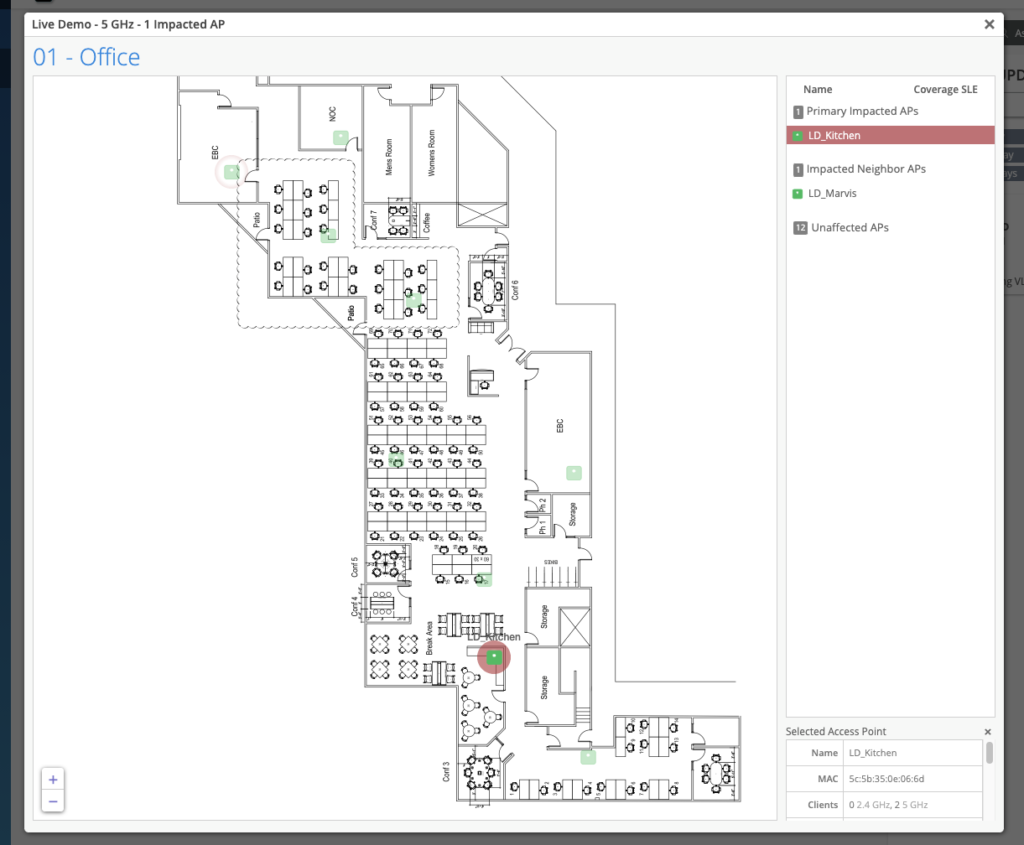
Task: Close the Selected Access Point panel
Action: 988,732
